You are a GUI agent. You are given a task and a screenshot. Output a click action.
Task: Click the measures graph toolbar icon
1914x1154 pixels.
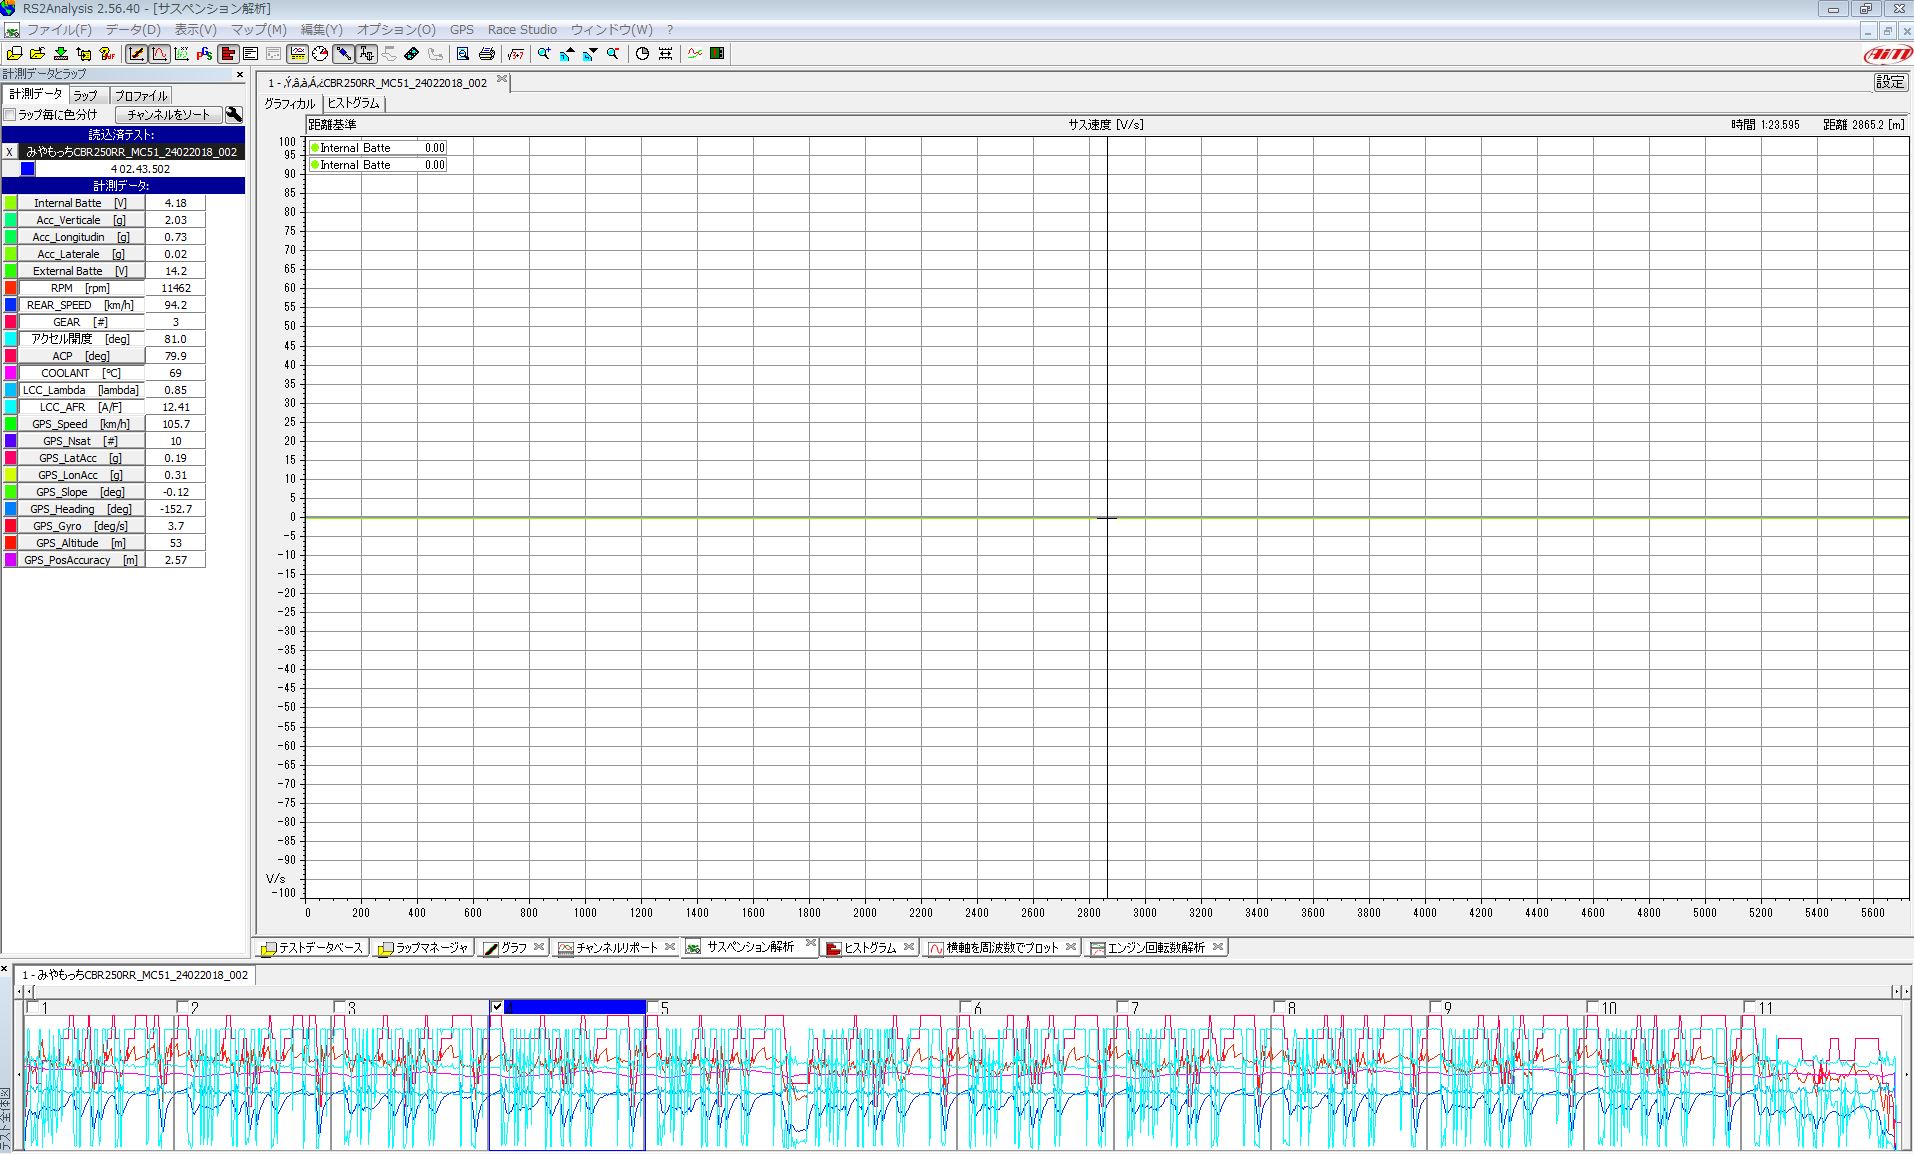(x=136, y=54)
